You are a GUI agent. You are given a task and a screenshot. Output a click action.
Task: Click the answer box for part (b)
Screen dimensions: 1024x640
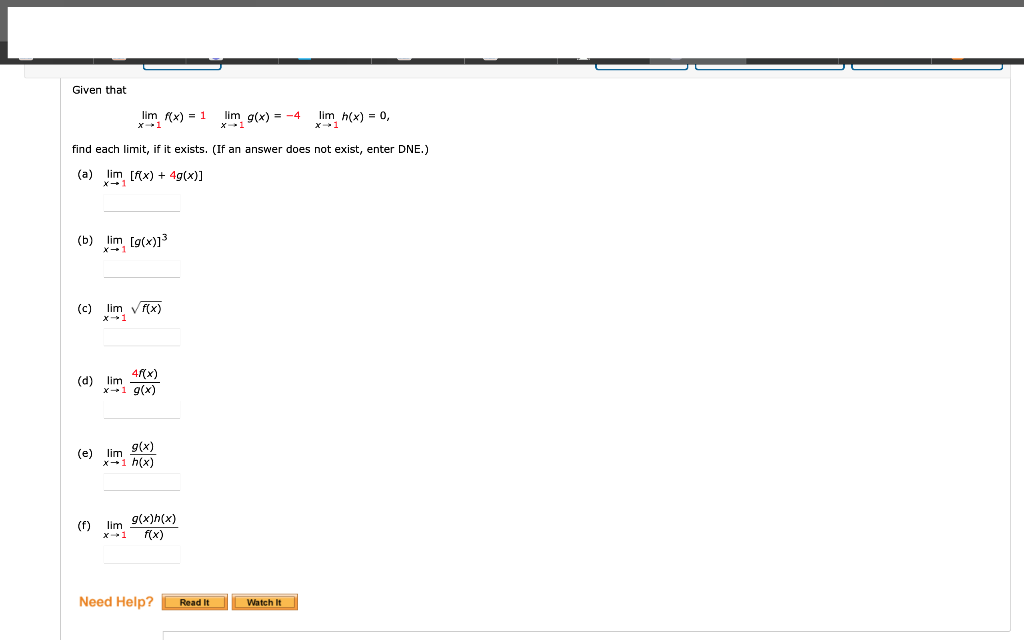click(141, 269)
